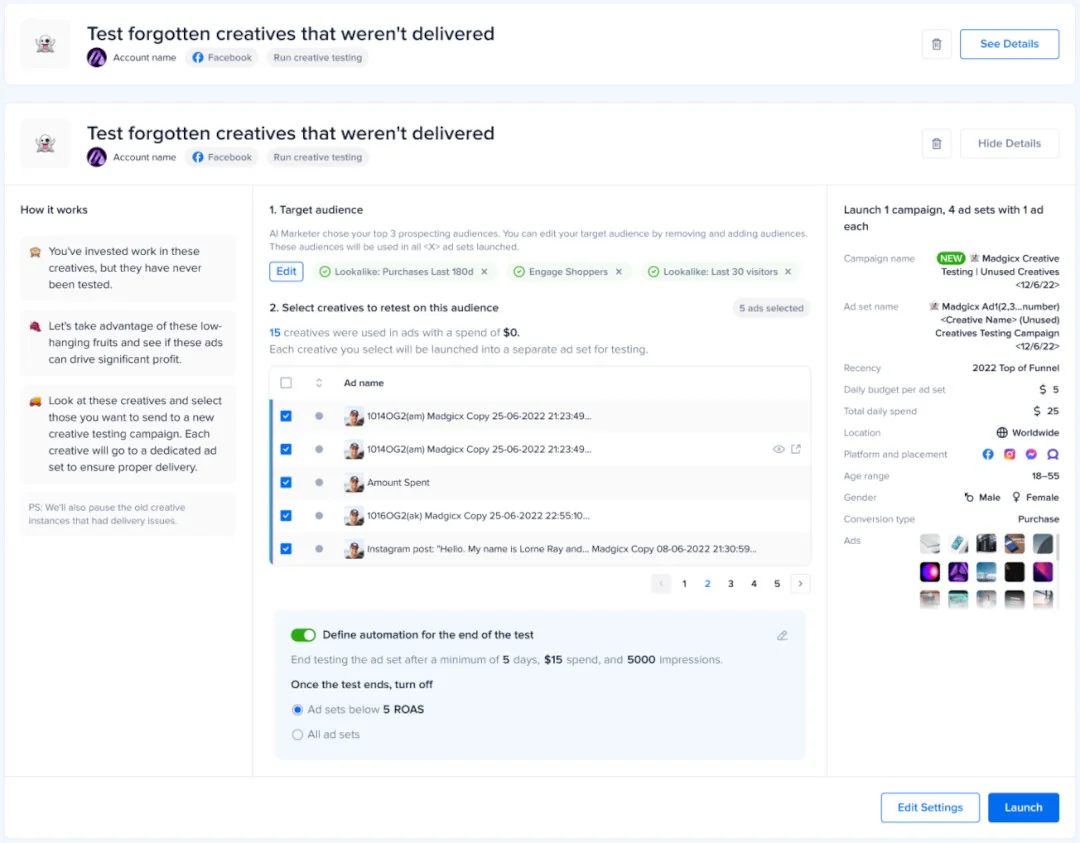The height and width of the screenshot is (843, 1080).
Task: Collapse the card with Hide Details
Action: (1009, 143)
